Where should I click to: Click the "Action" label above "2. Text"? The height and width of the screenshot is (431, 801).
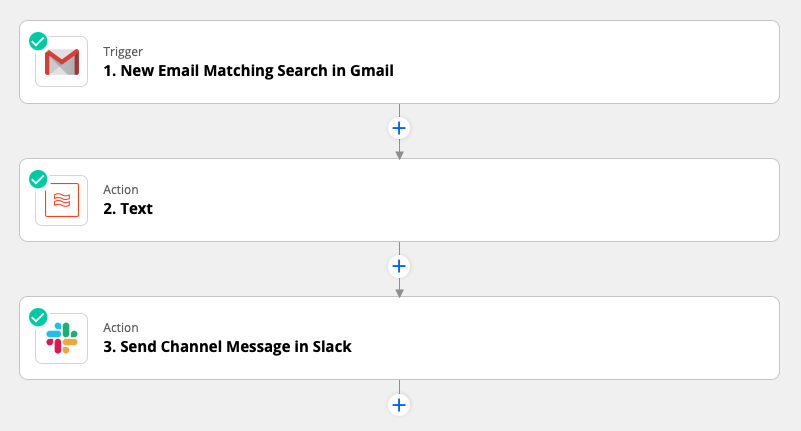(x=121, y=189)
